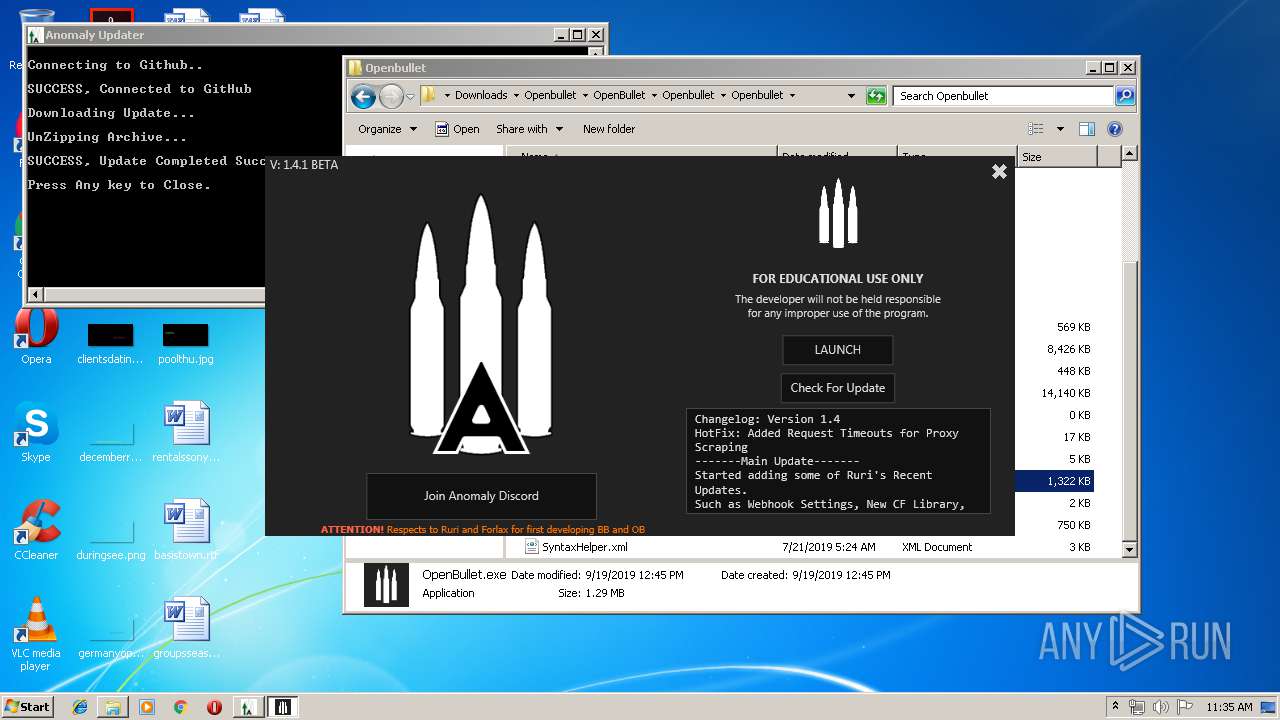Viewport: 1280px width, 720px height.
Task: Click New folder in Explorer toolbar
Action: click(x=609, y=129)
